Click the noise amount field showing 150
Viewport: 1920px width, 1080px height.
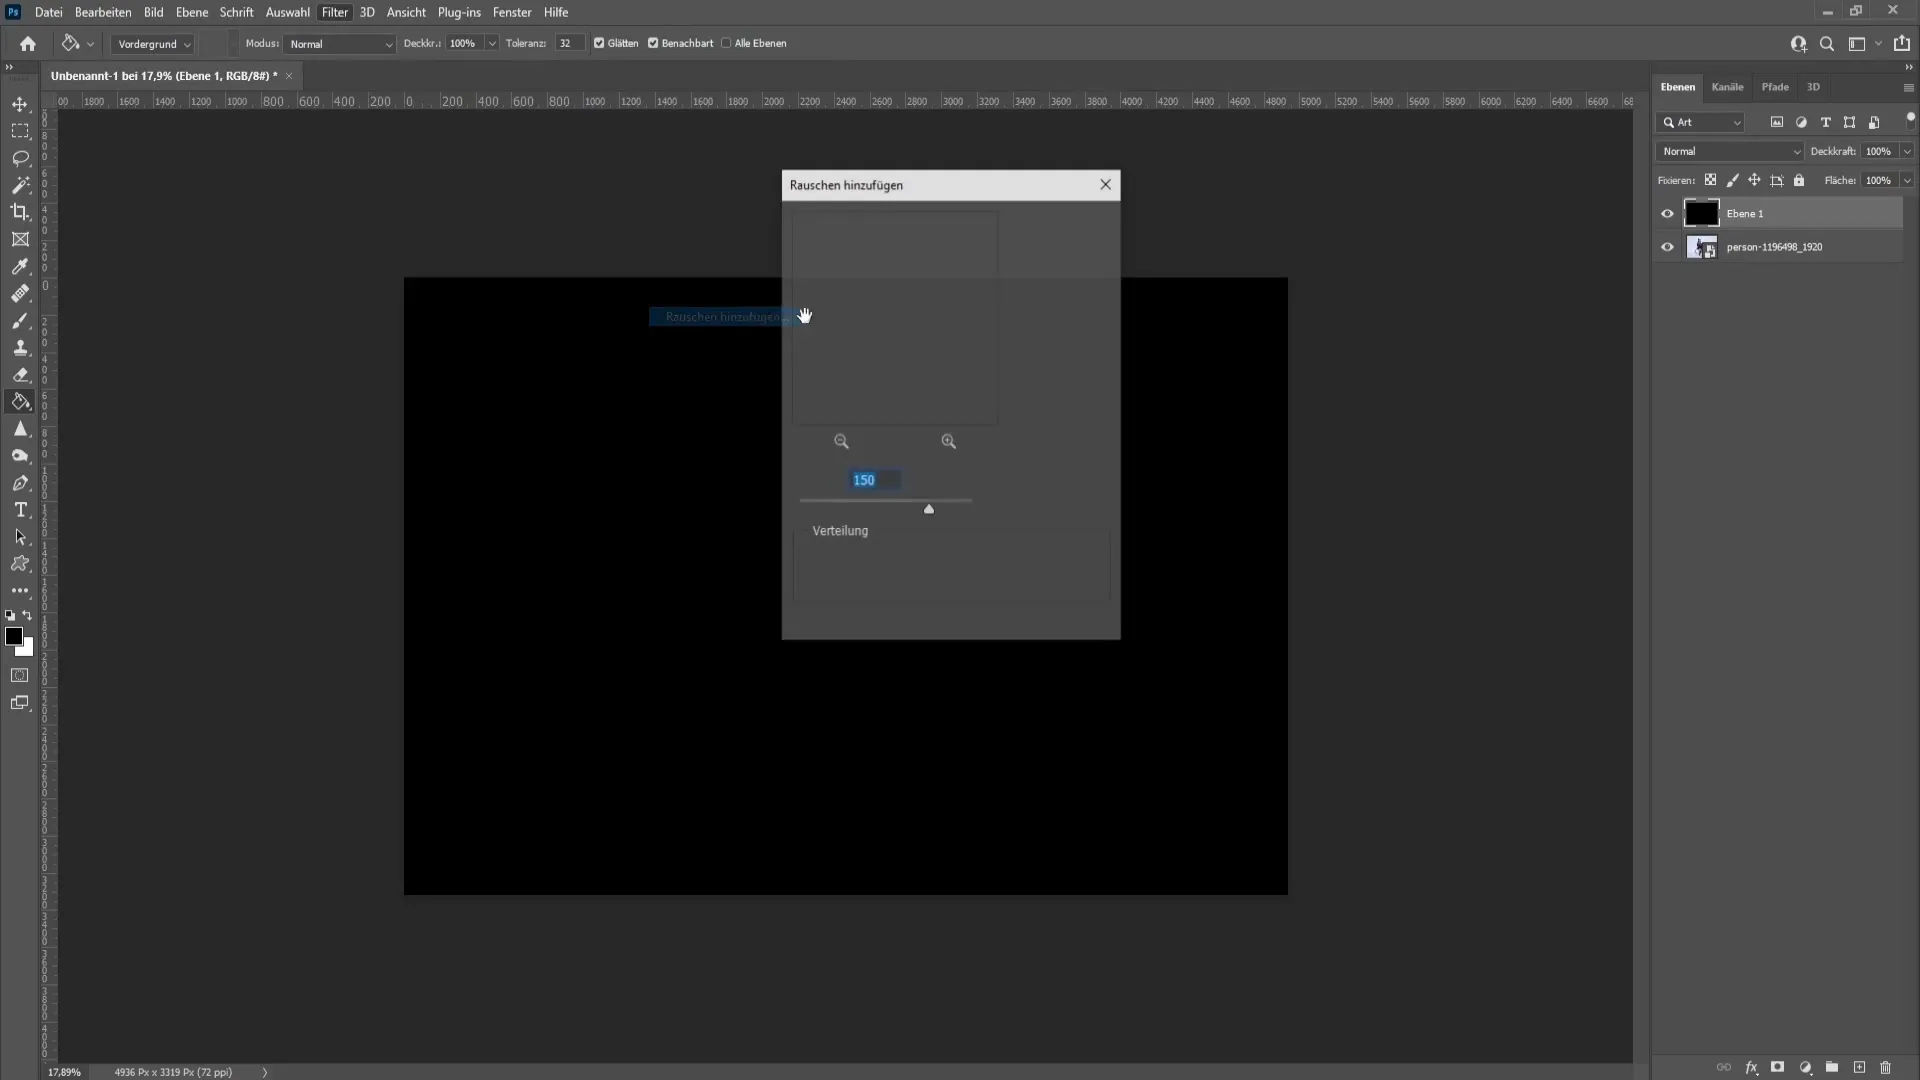coord(874,480)
